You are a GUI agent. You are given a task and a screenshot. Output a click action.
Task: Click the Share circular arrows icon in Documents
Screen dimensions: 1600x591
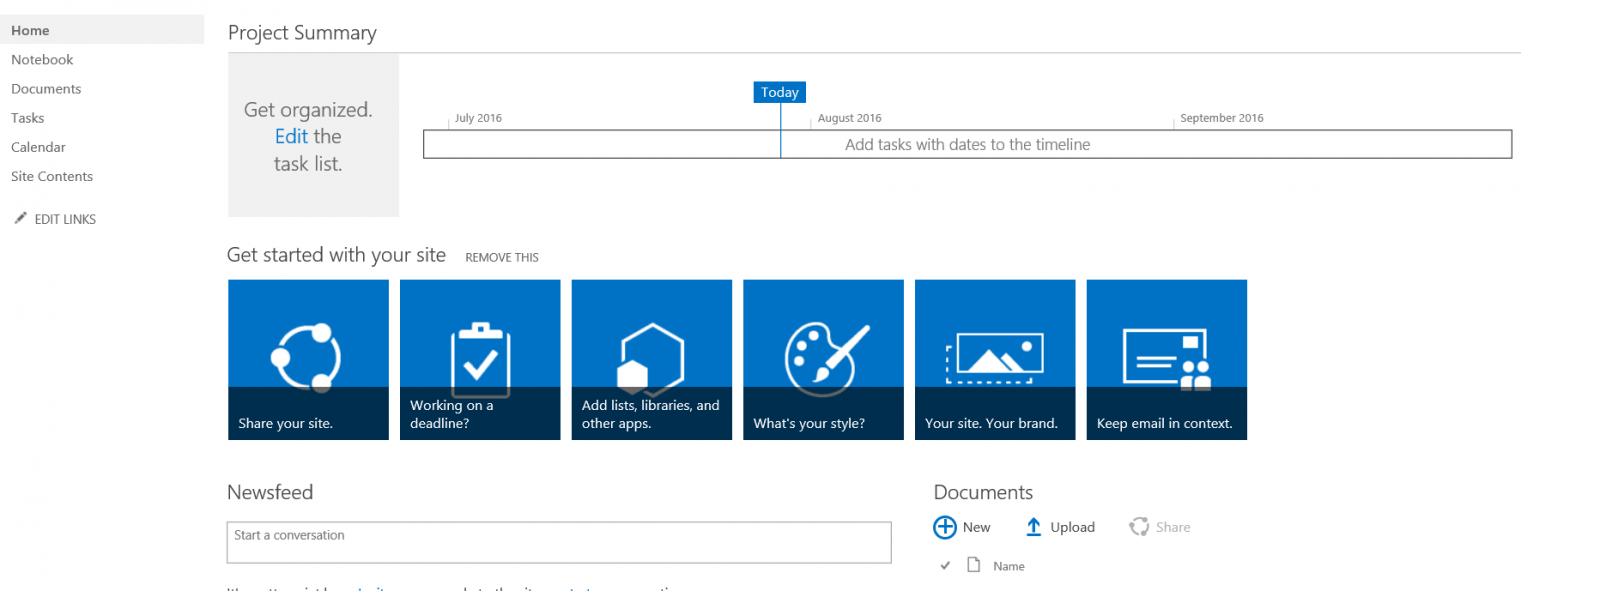[1139, 527]
